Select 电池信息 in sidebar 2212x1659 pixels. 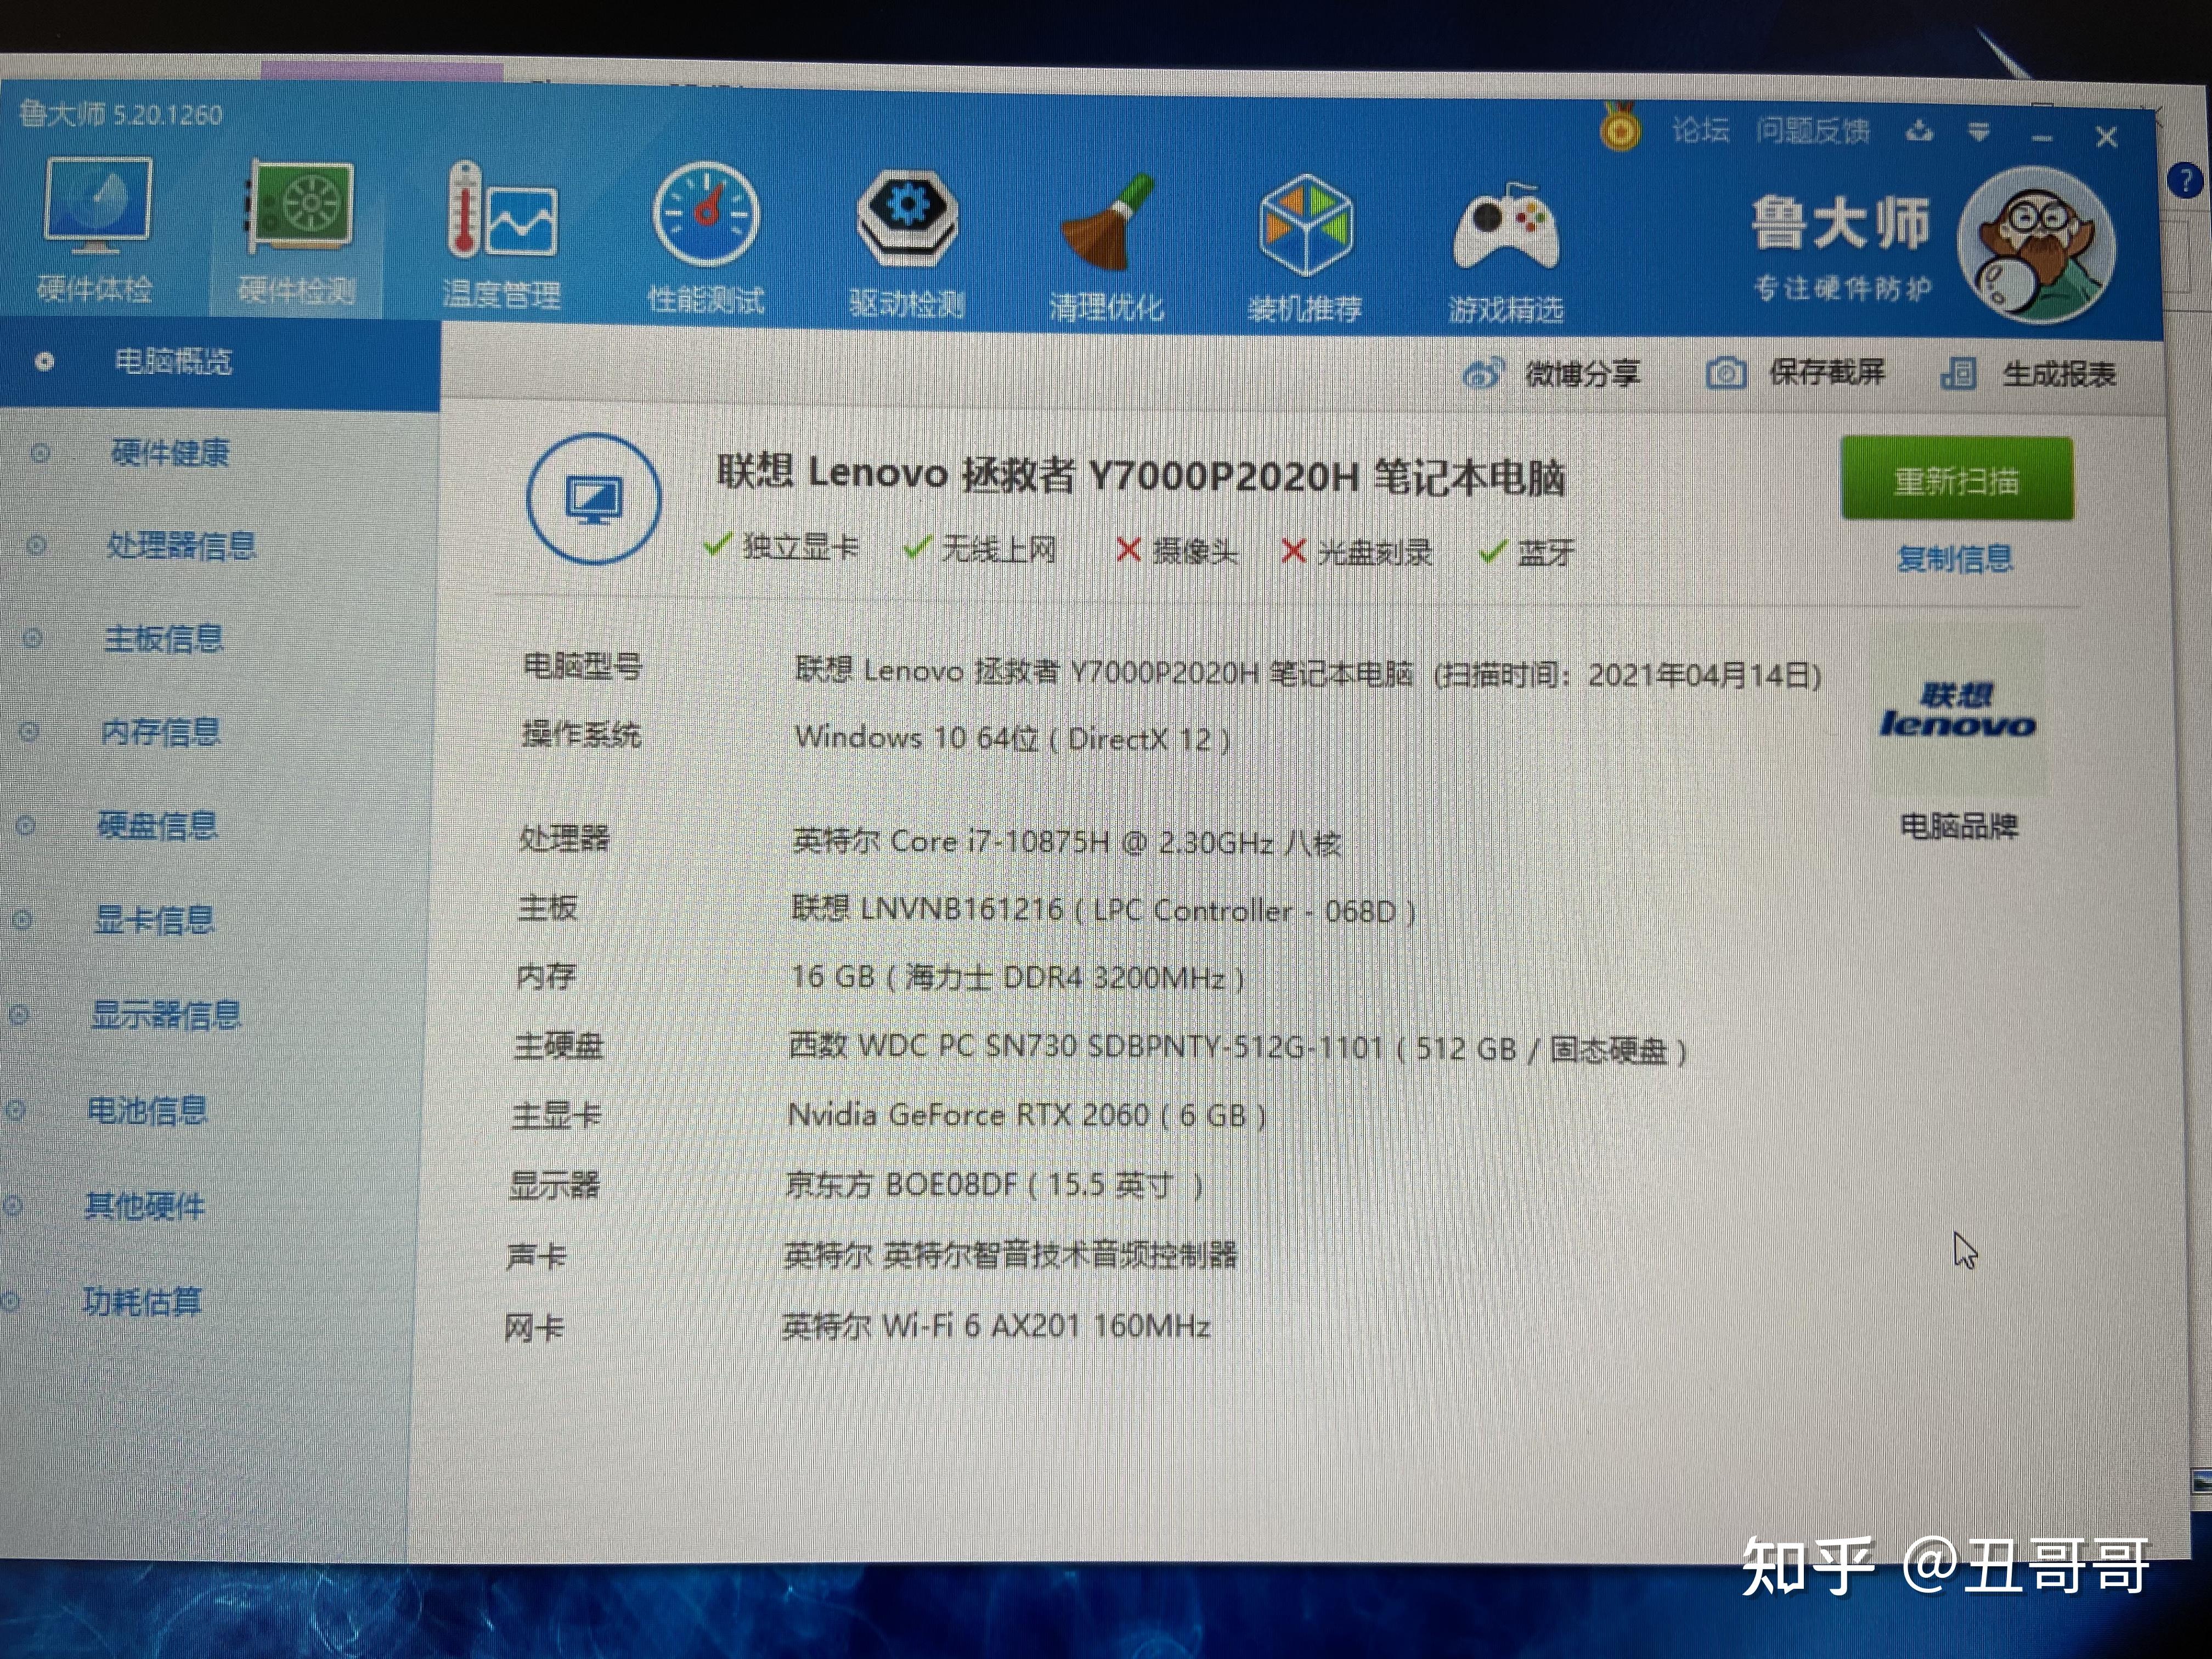pos(147,1110)
